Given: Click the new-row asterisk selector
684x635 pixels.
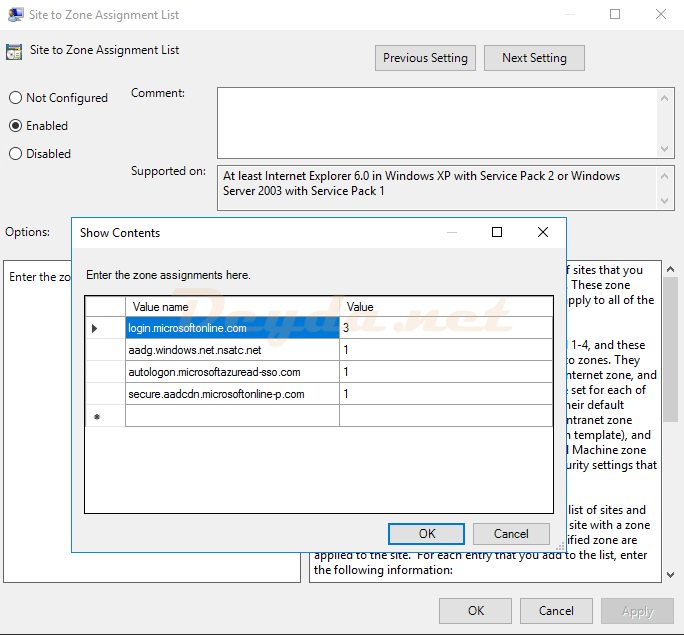Looking at the screenshot, I should coord(105,416).
